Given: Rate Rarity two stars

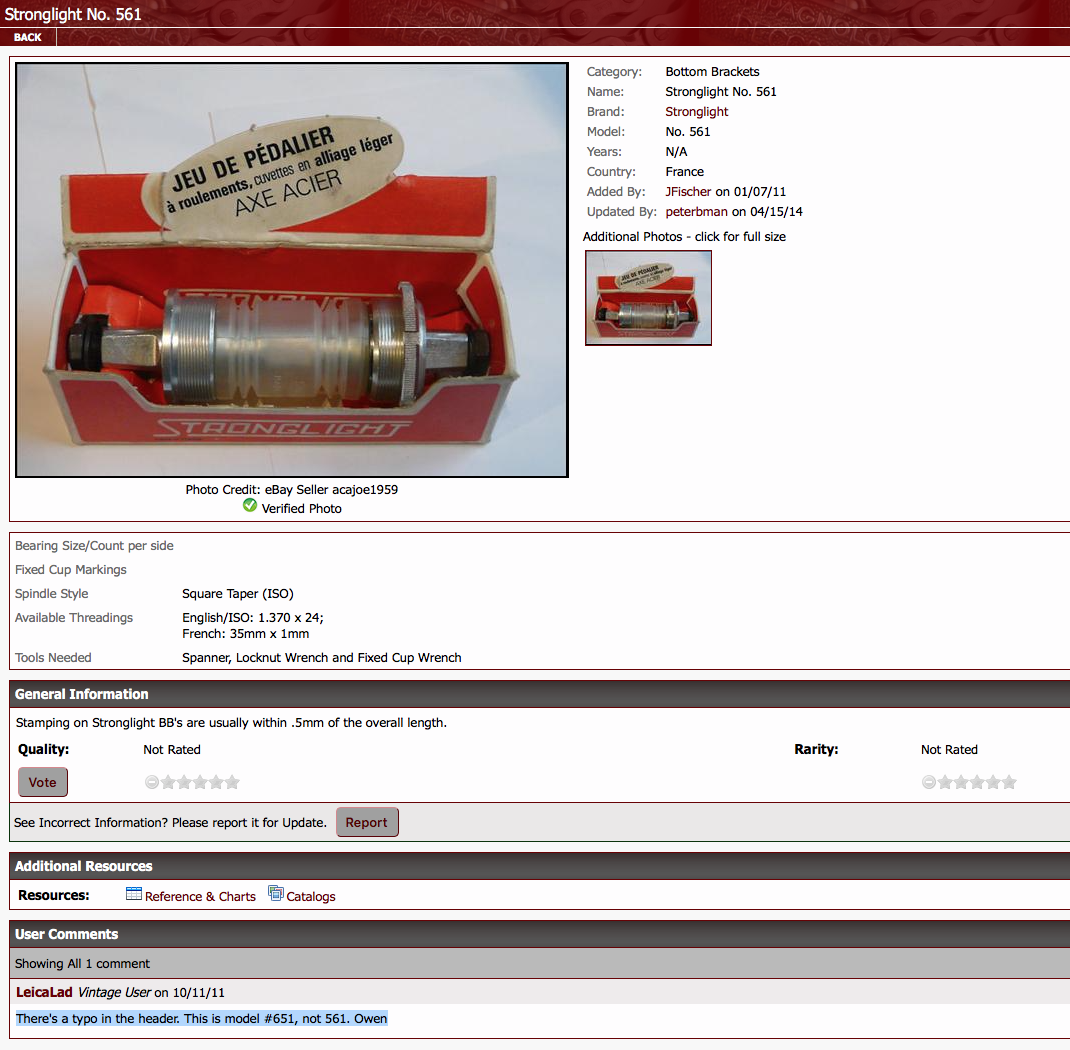Looking at the screenshot, I should tap(961, 782).
